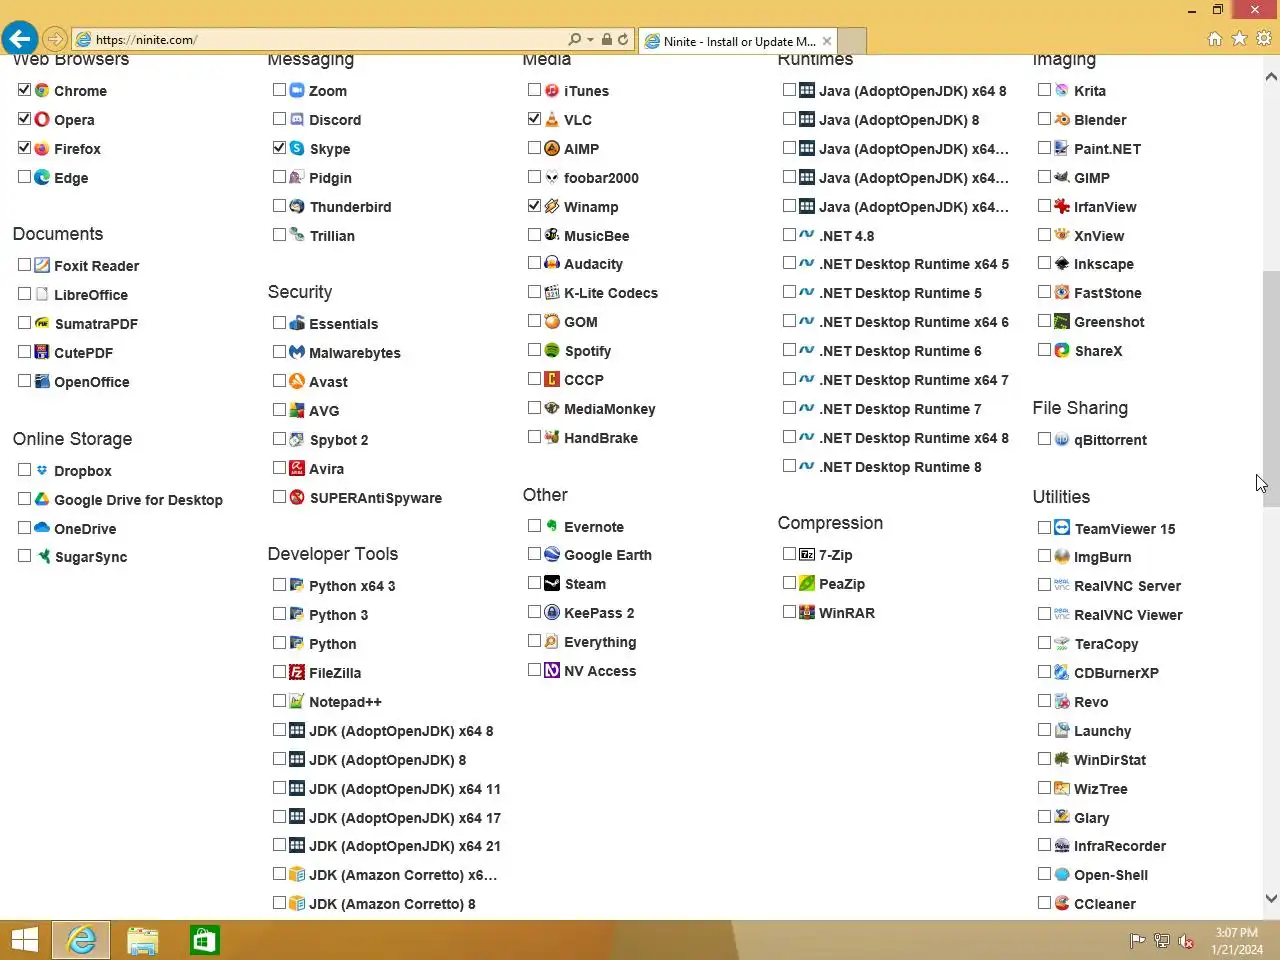Click the FileZilla icon
The height and width of the screenshot is (960, 1280).
click(297, 672)
